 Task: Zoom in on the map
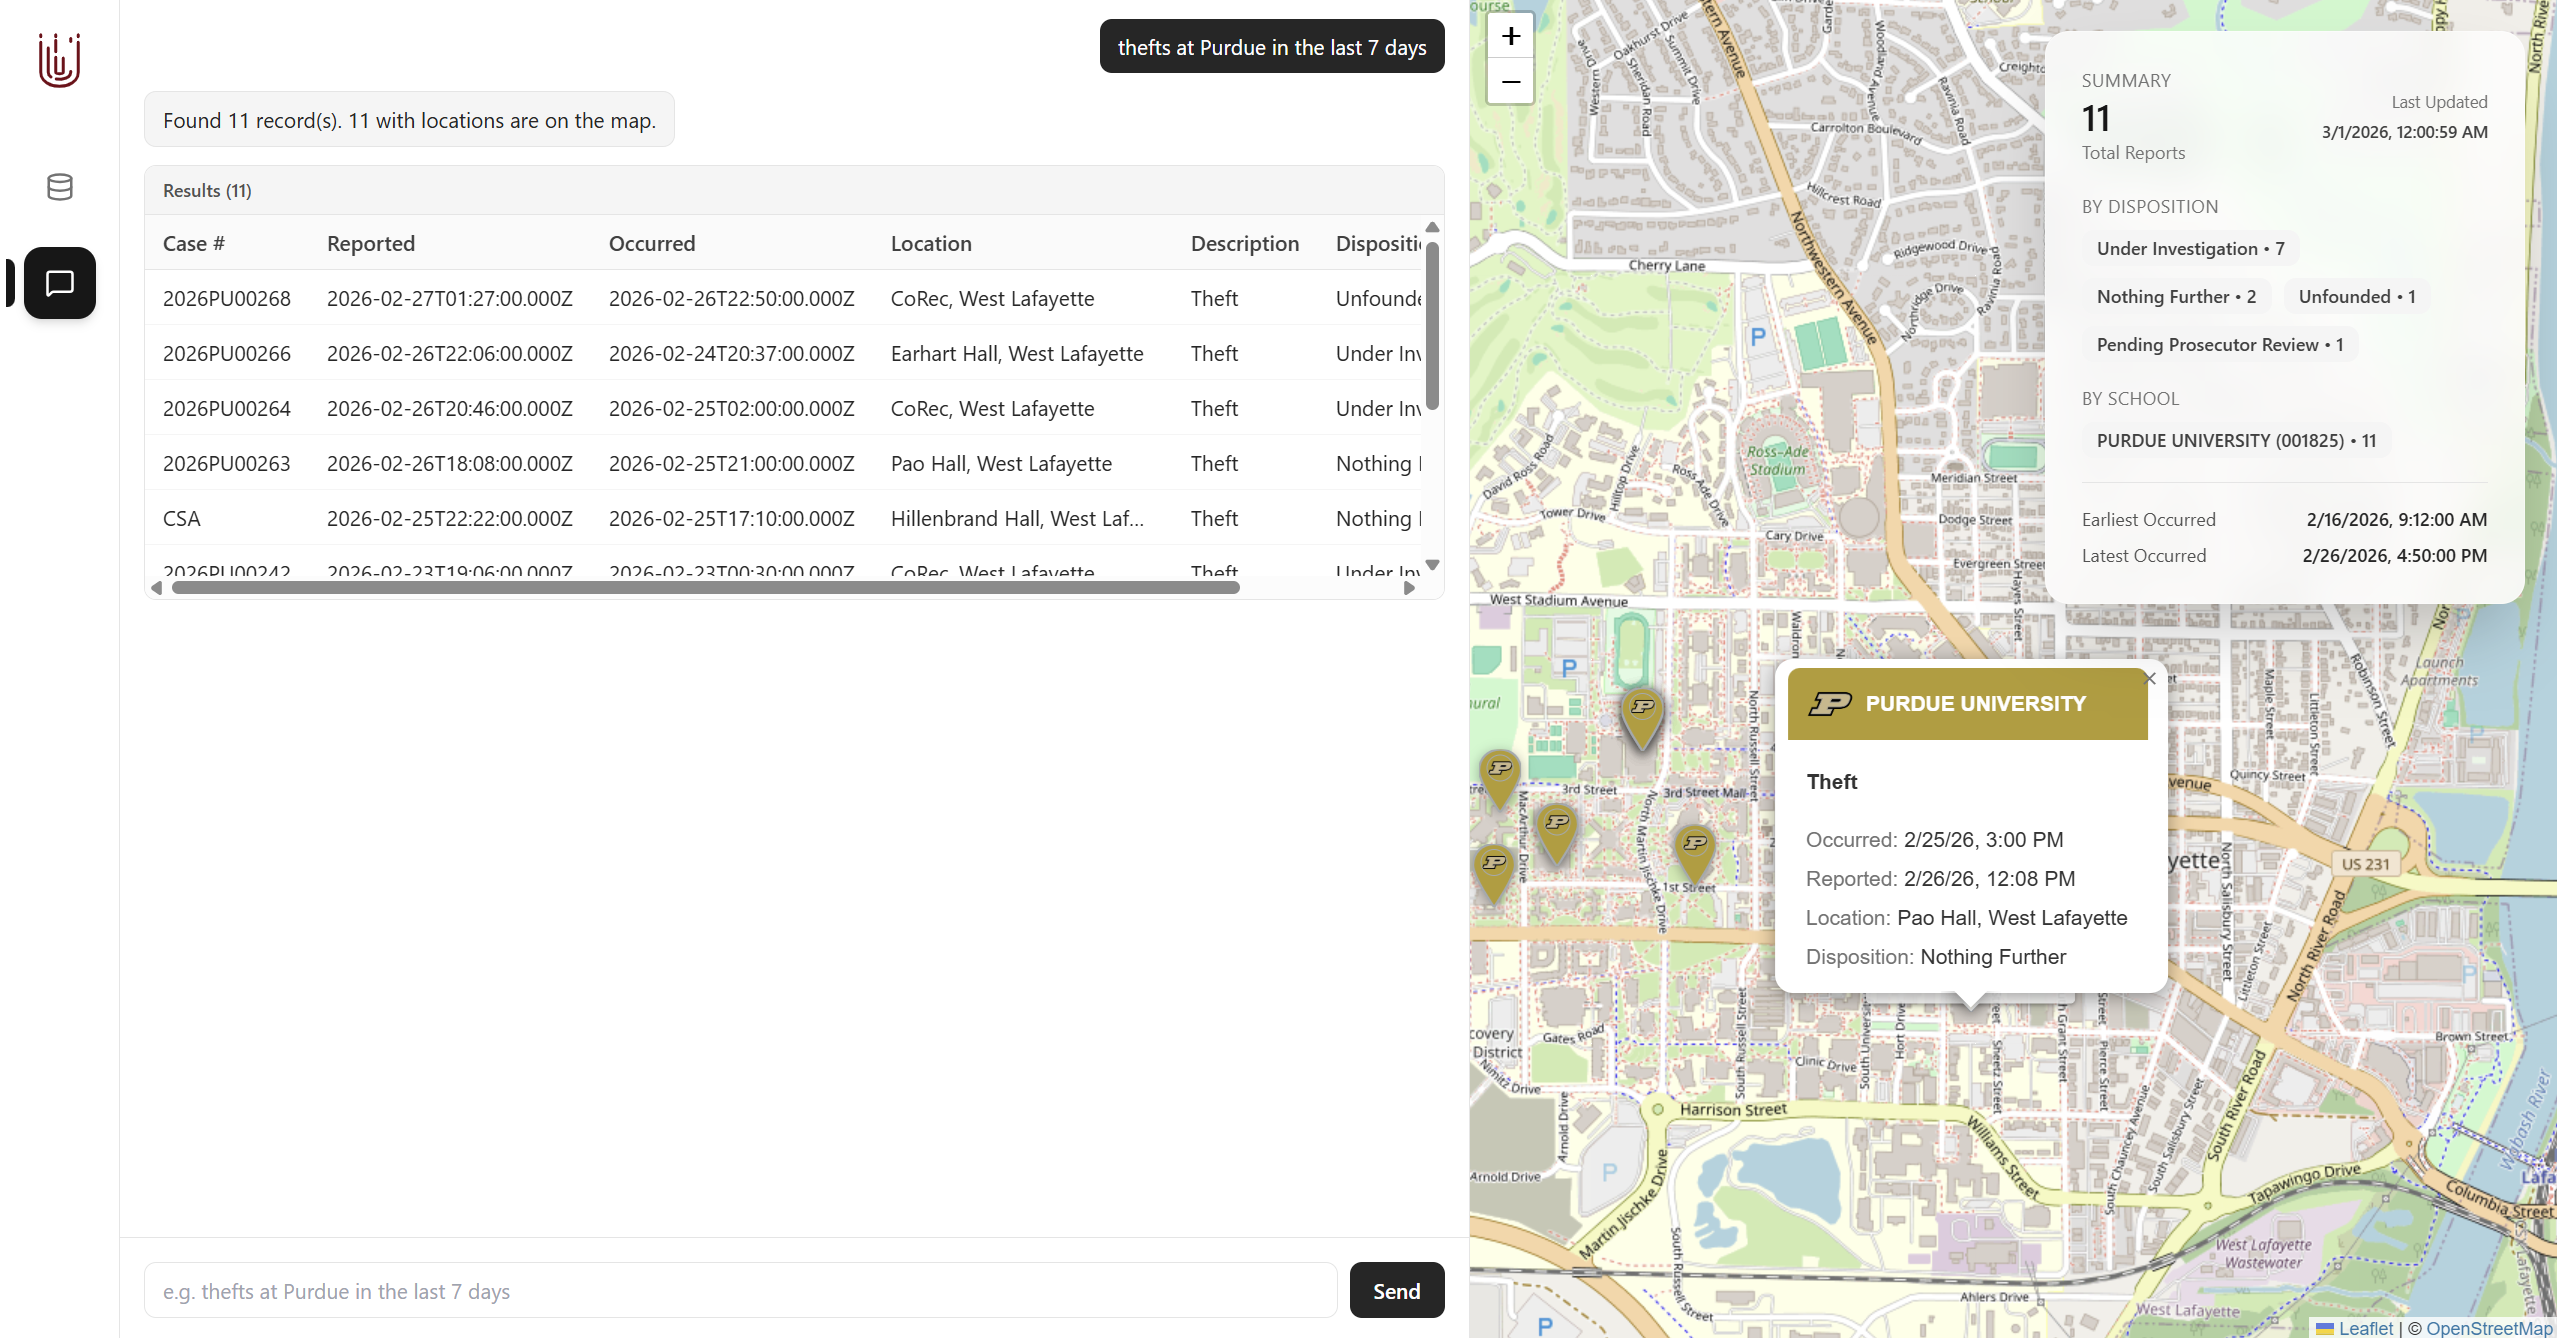click(x=1510, y=37)
